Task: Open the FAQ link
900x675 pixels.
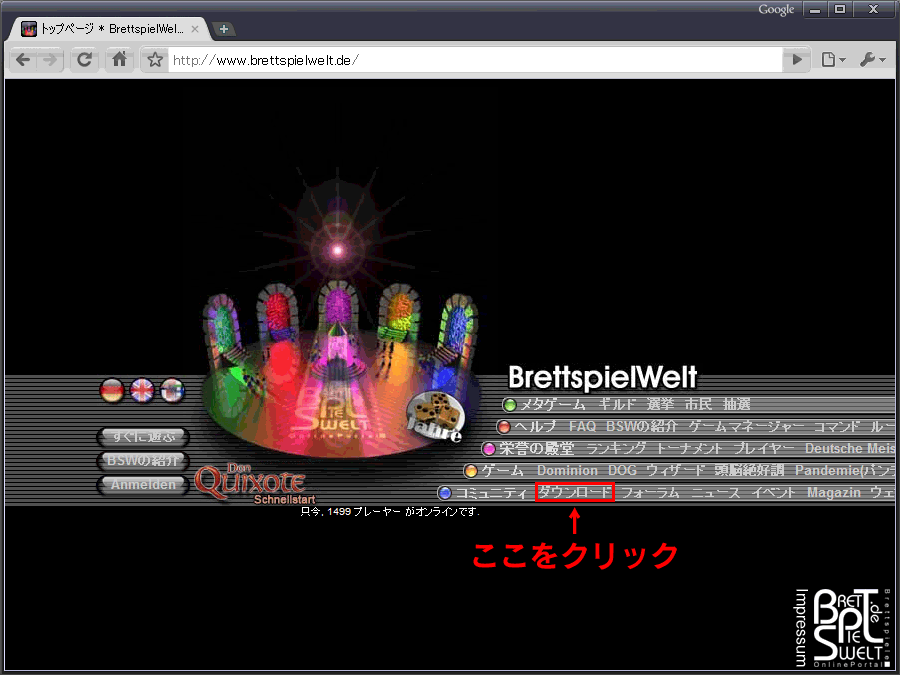Action: pyautogui.click(x=583, y=426)
